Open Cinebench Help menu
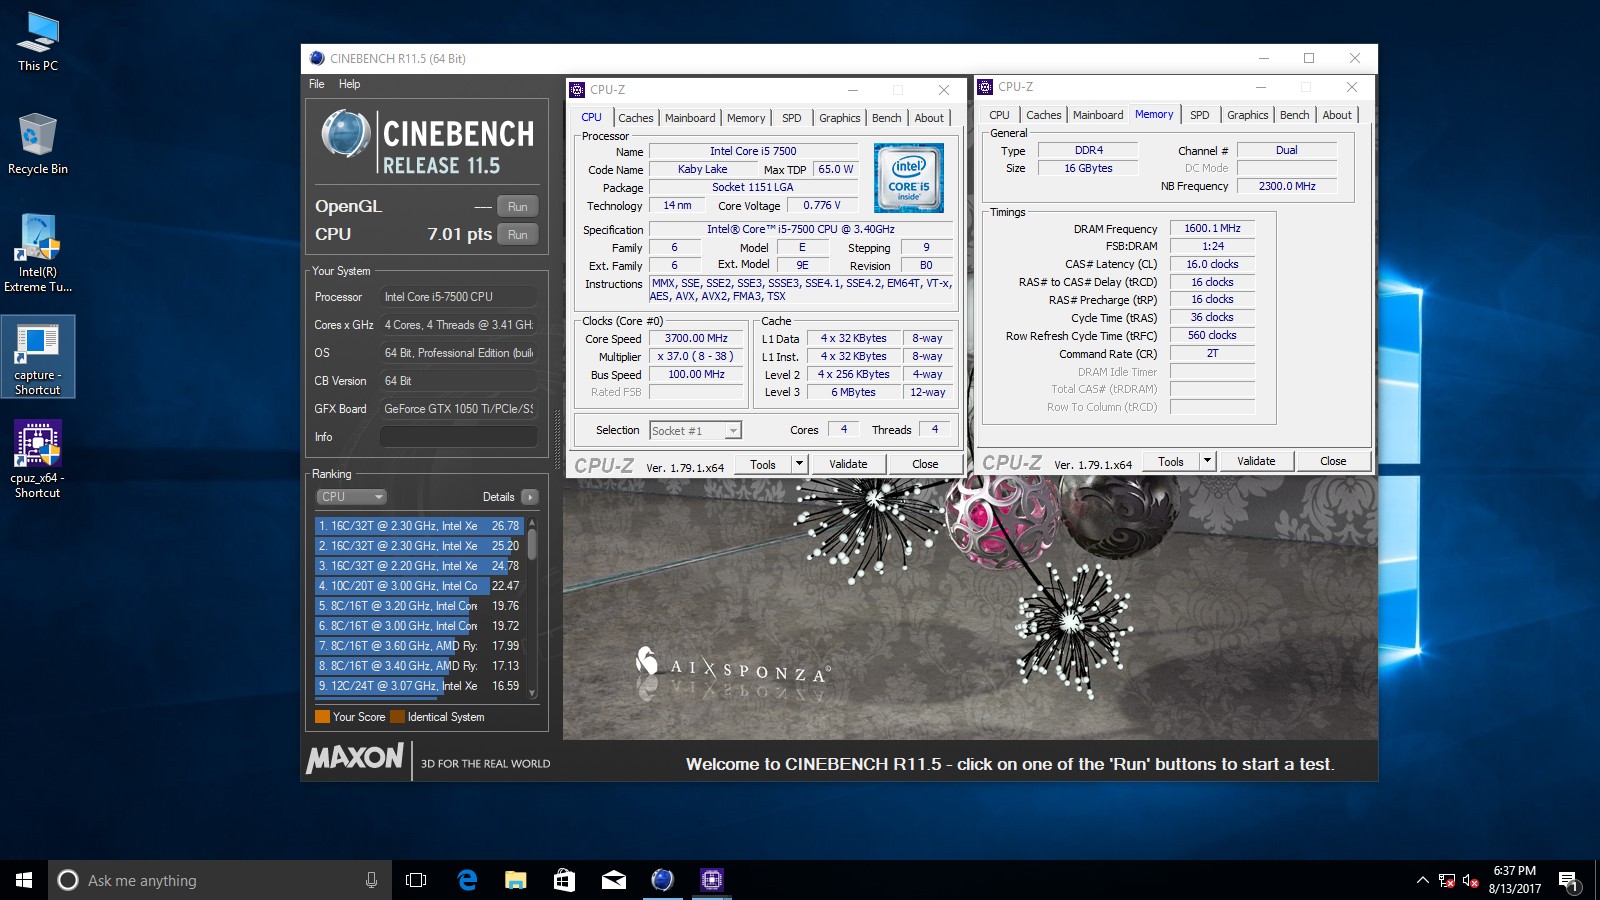The height and width of the screenshot is (900, 1600). click(x=349, y=84)
